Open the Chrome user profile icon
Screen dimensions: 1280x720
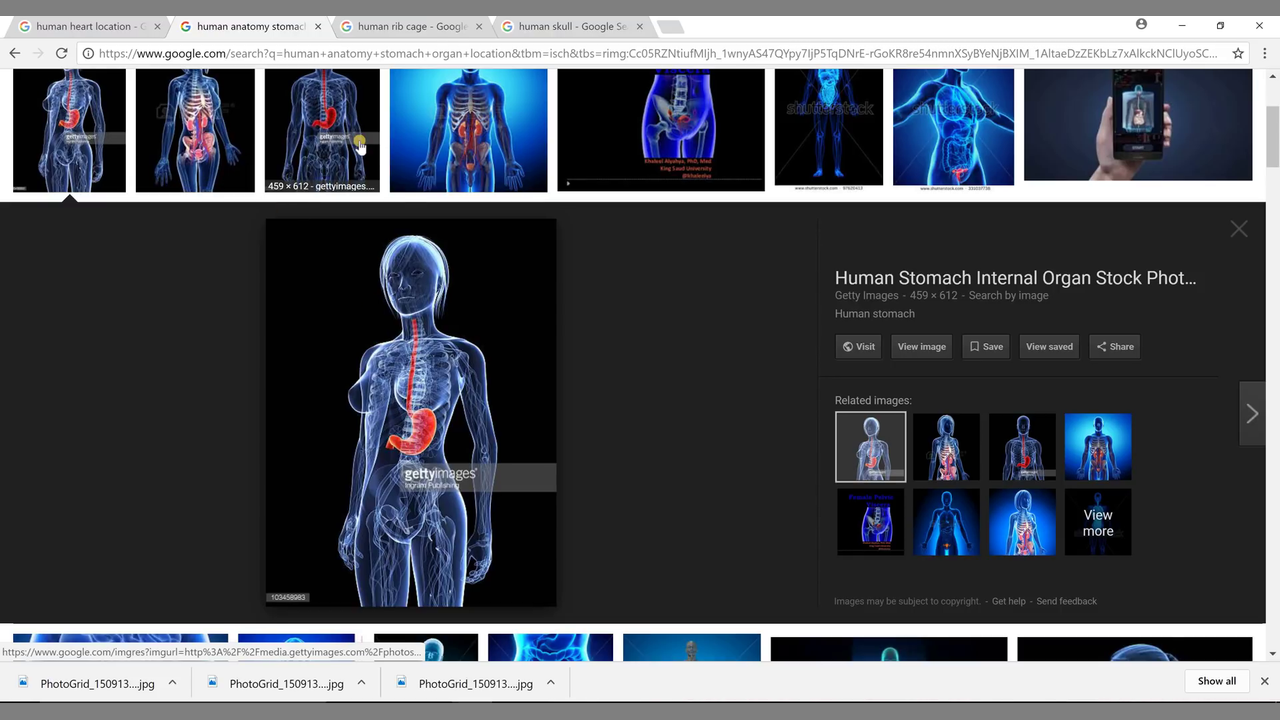[1141, 25]
